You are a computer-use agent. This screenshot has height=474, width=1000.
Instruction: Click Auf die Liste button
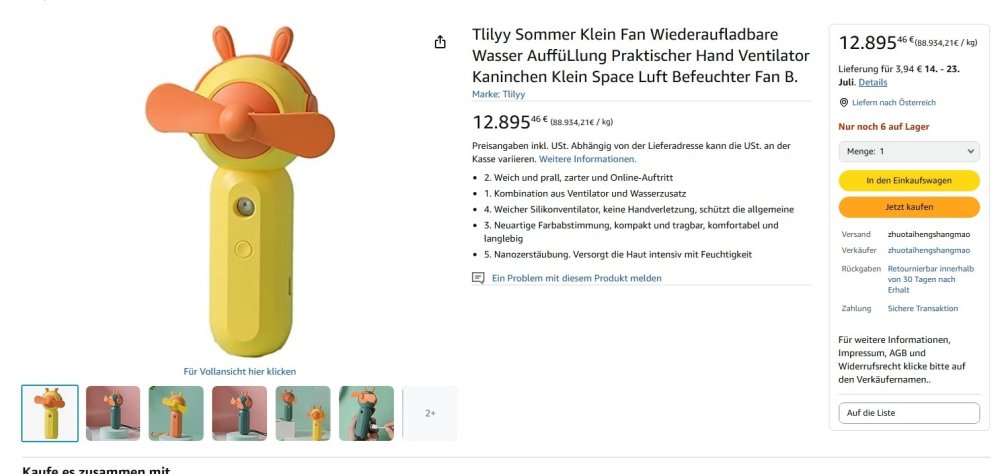[909, 413]
